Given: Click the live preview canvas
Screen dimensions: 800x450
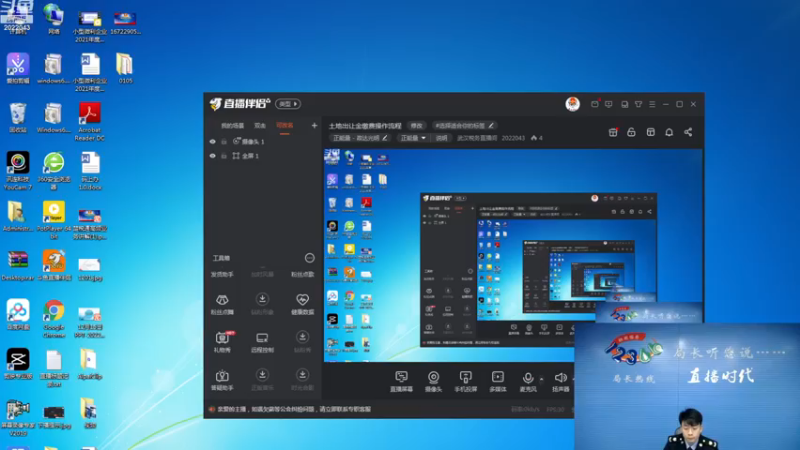Looking at the screenshot, I should (x=513, y=255).
